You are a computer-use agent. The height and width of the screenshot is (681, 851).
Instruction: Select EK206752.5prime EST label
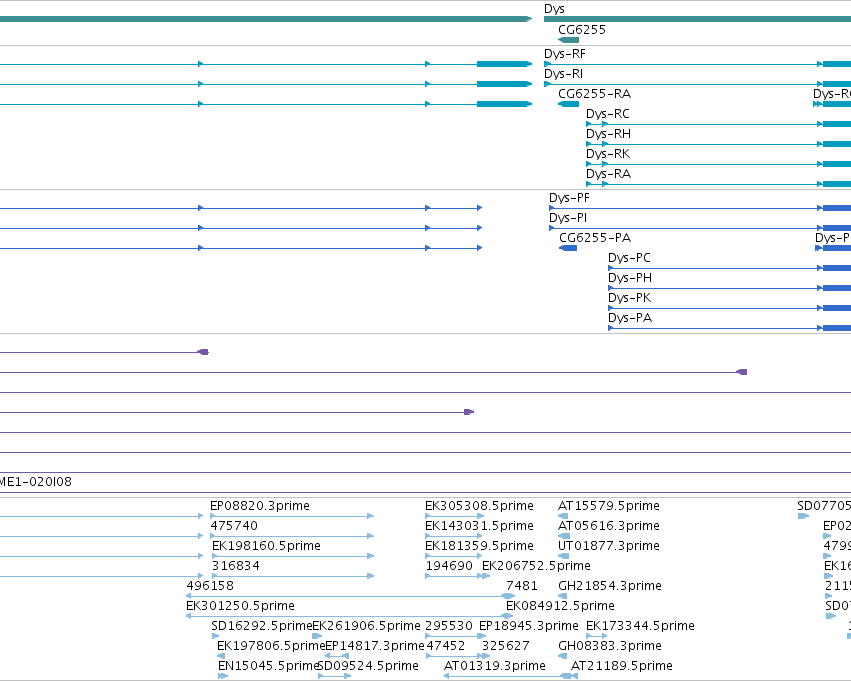pyautogui.click(x=536, y=567)
